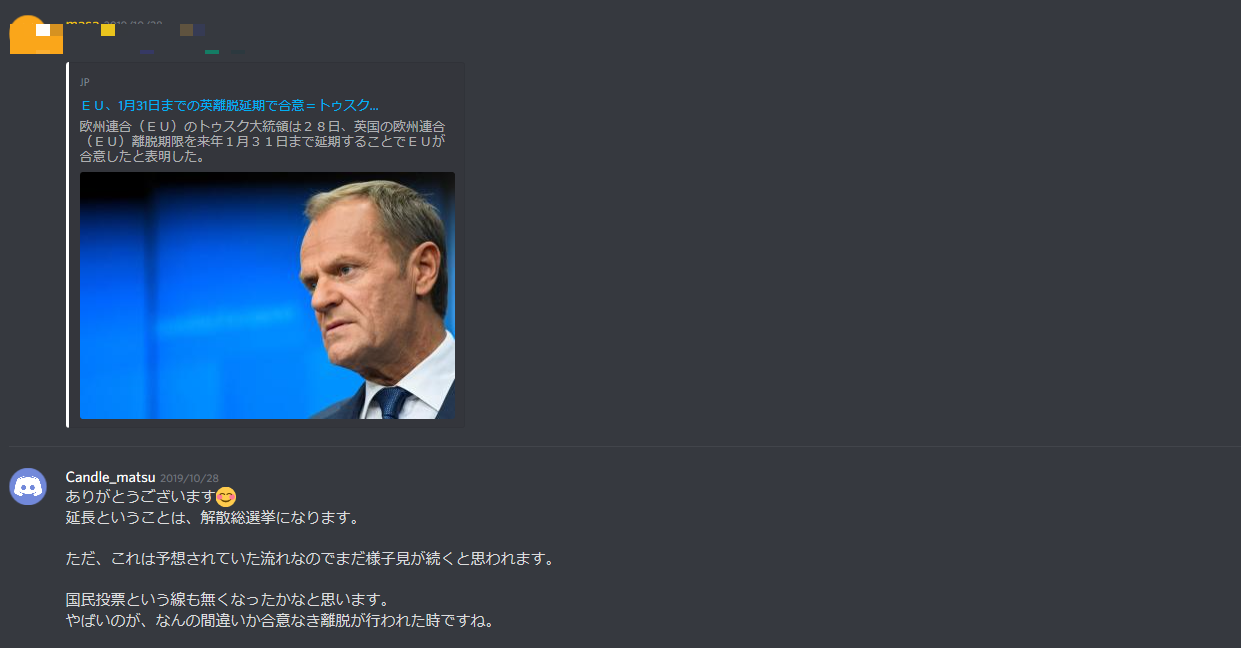Click the 2019/10/28 timestamp beside Candle_matsu
Image resolution: width=1241 pixels, height=648 pixels.
tap(189, 478)
